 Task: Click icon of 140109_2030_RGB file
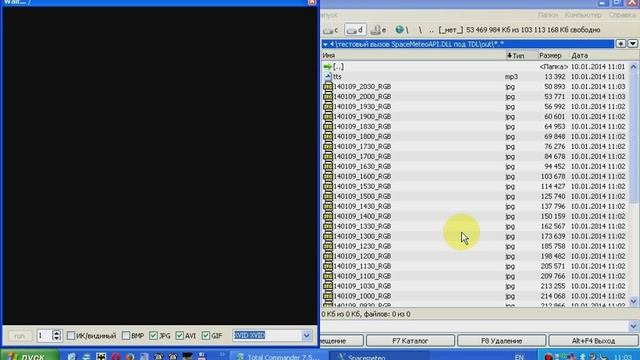[328, 87]
